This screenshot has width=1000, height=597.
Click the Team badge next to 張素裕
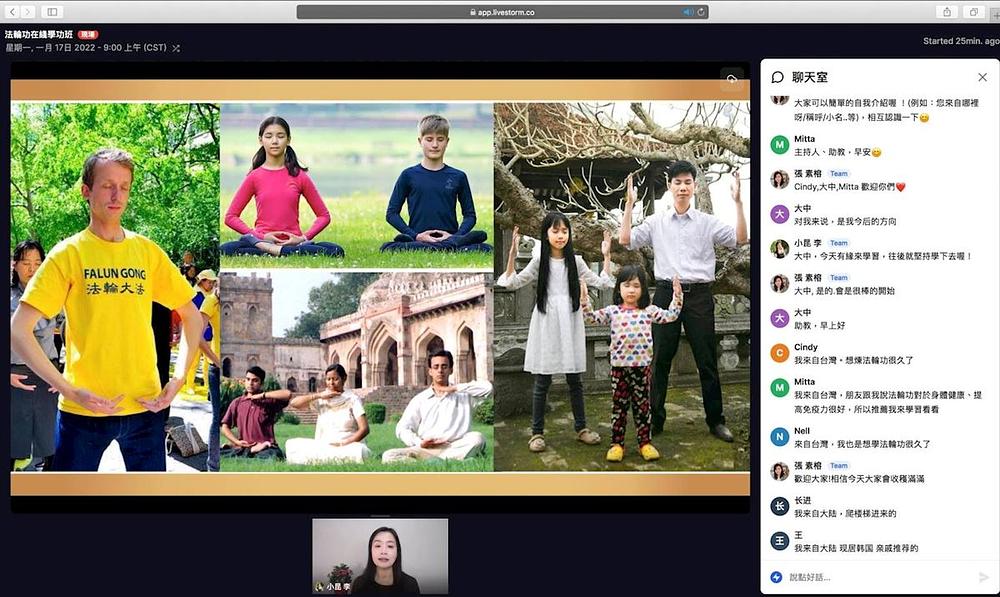click(838, 172)
